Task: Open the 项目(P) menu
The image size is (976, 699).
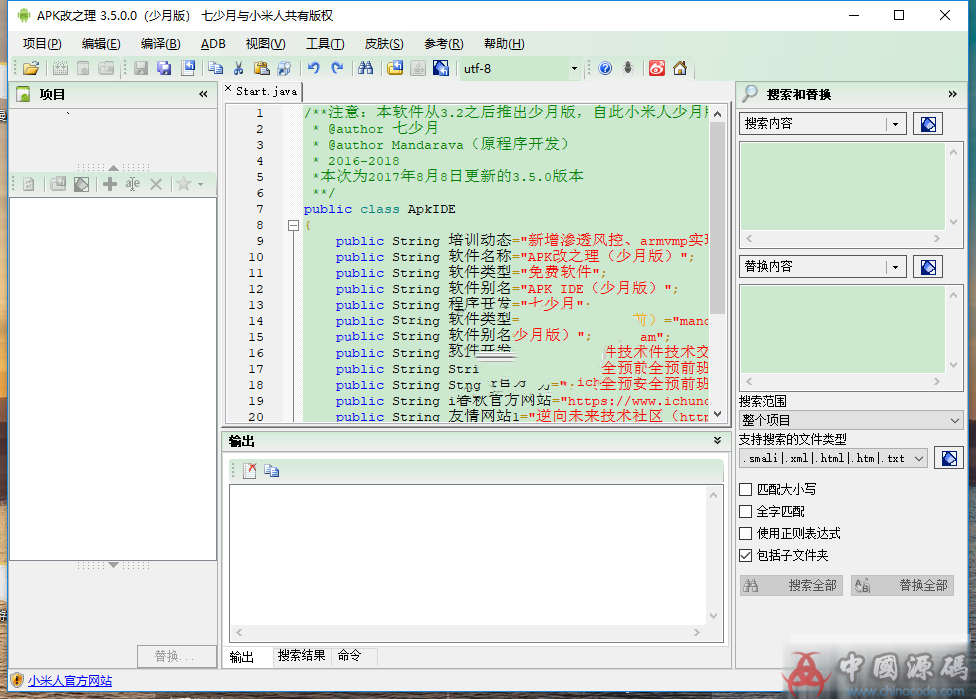Action: click(42, 44)
